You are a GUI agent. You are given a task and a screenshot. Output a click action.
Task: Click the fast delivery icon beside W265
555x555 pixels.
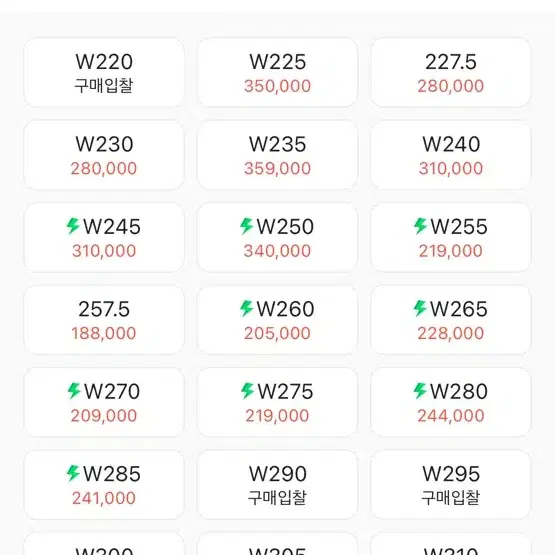420,308
